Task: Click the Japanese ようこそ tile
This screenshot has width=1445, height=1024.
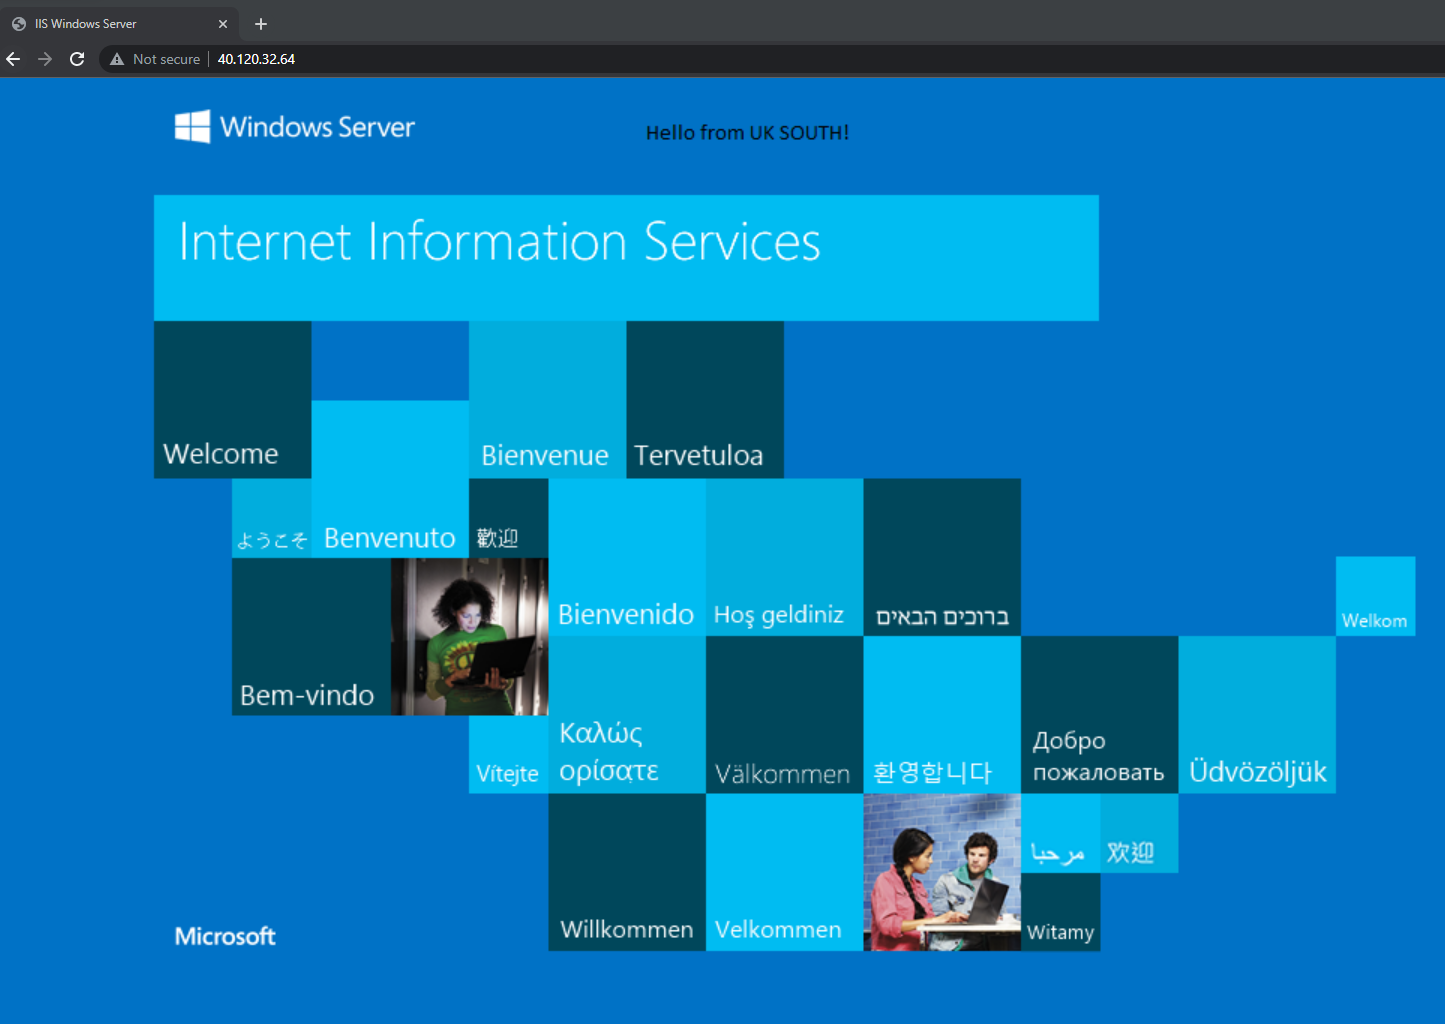Action: tap(272, 518)
